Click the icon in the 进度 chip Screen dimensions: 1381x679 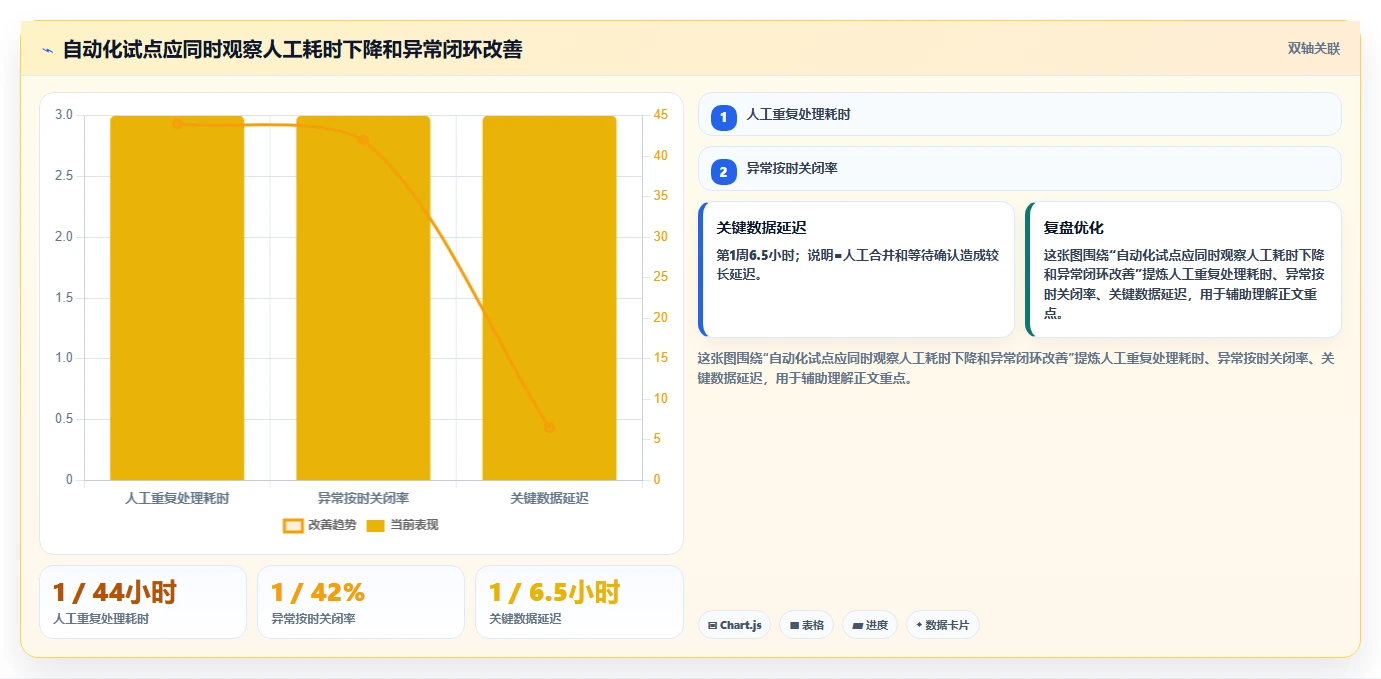[857, 626]
